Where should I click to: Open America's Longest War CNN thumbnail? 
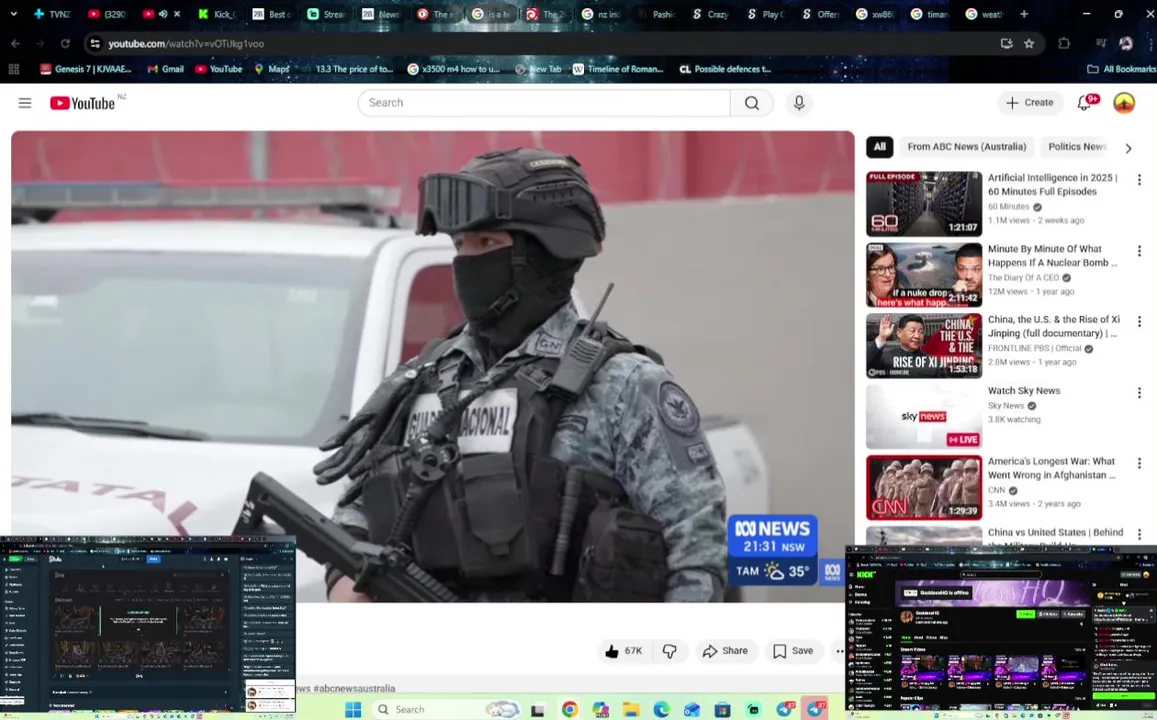924,488
